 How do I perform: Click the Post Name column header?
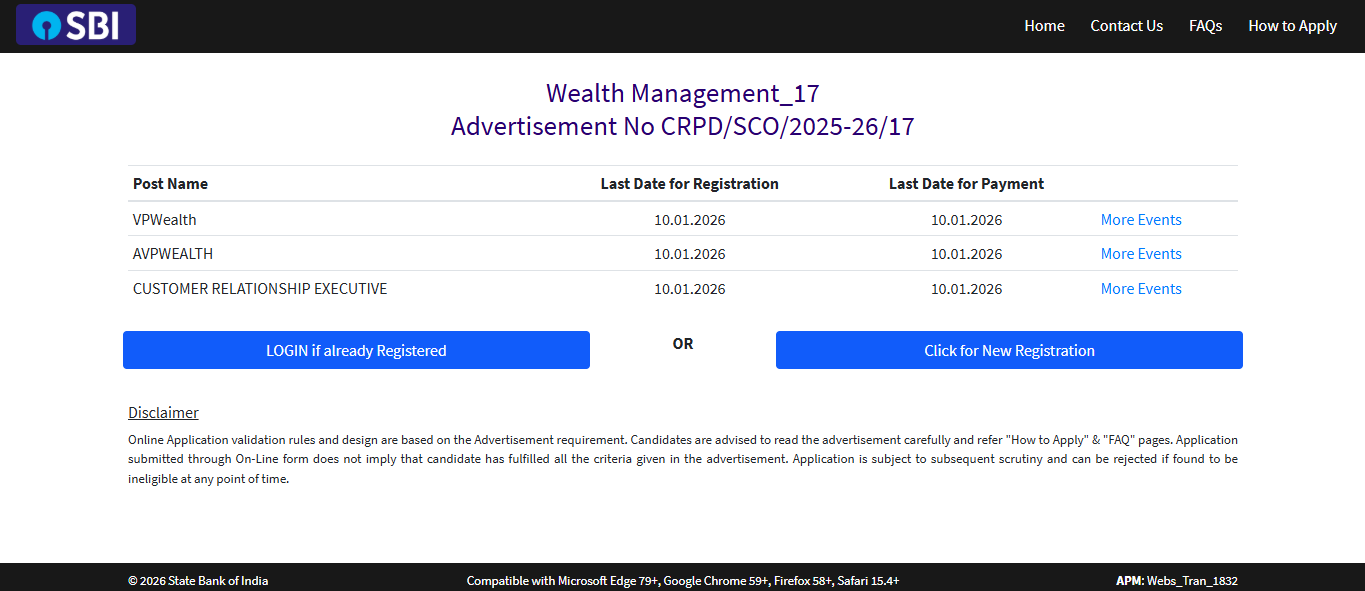[170, 183]
